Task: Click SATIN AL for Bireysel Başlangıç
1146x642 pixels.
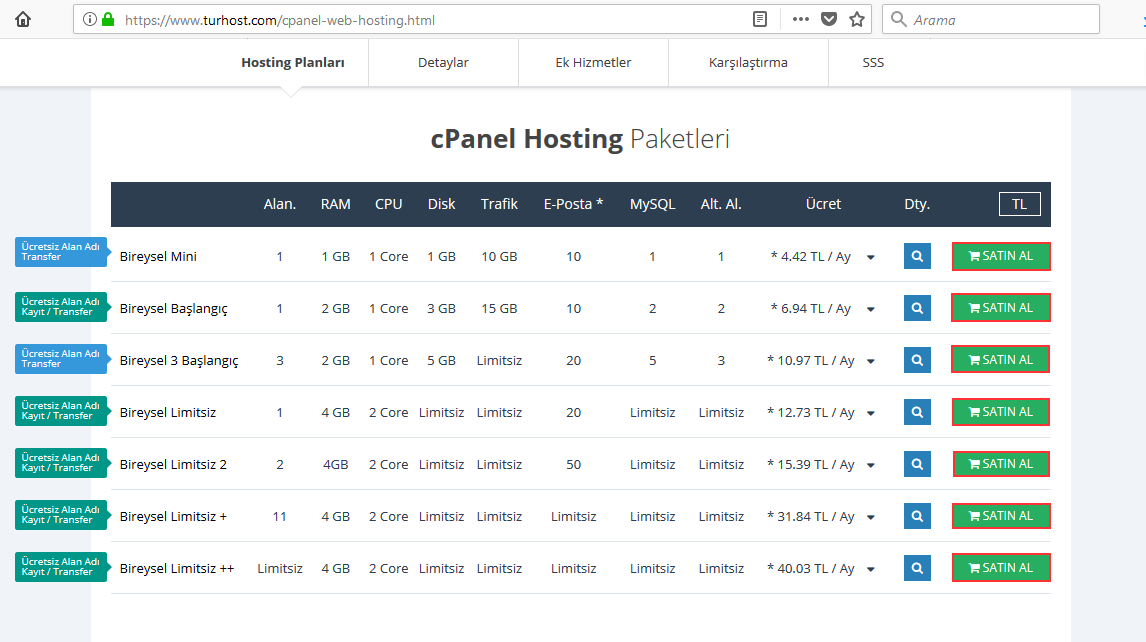Action: coord(1000,308)
